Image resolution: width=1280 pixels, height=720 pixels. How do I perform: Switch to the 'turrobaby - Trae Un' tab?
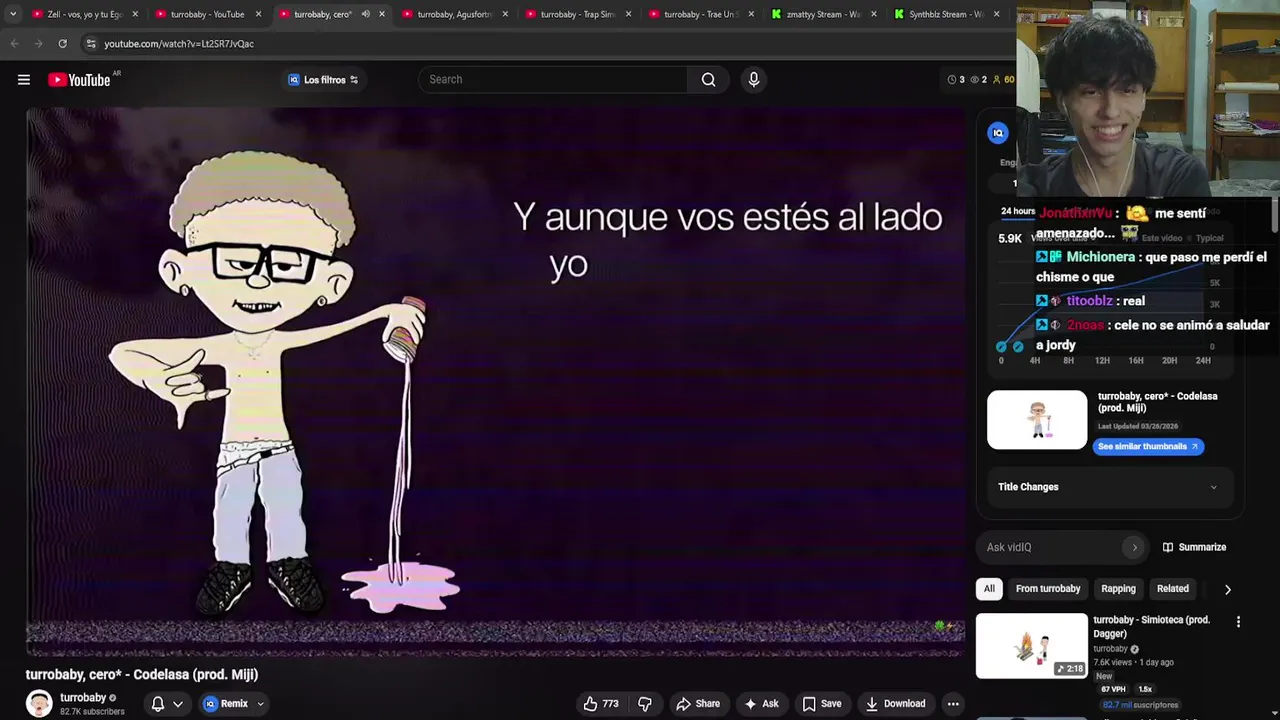pos(701,14)
